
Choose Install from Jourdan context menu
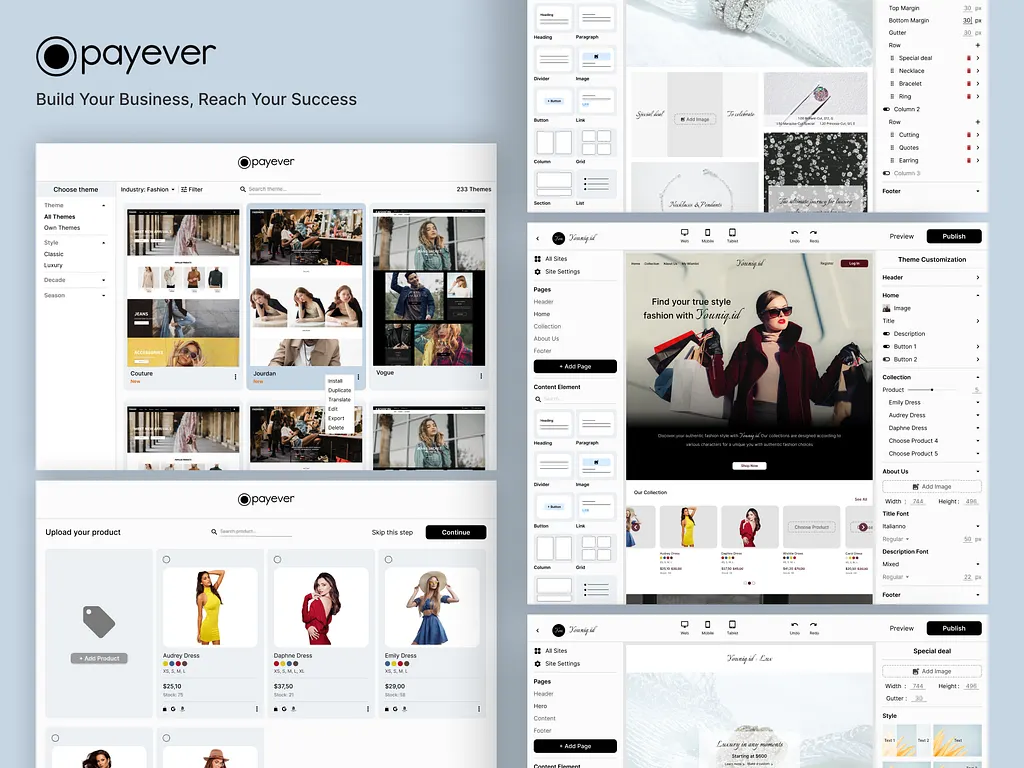[335, 381]
